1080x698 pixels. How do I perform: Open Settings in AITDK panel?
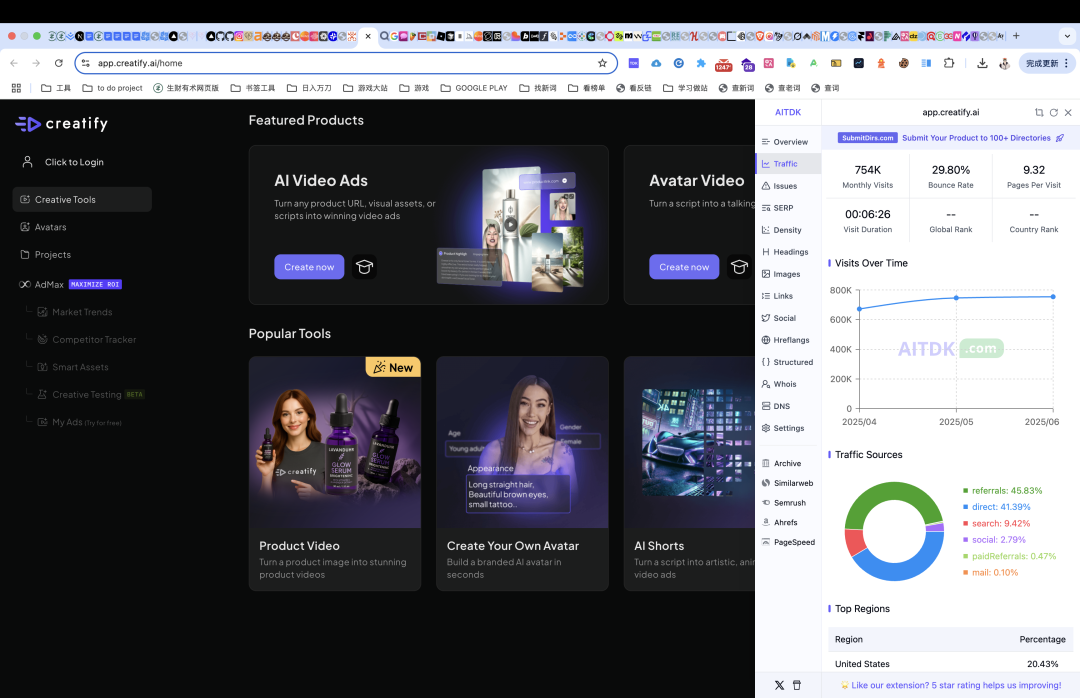click(788, 429)
